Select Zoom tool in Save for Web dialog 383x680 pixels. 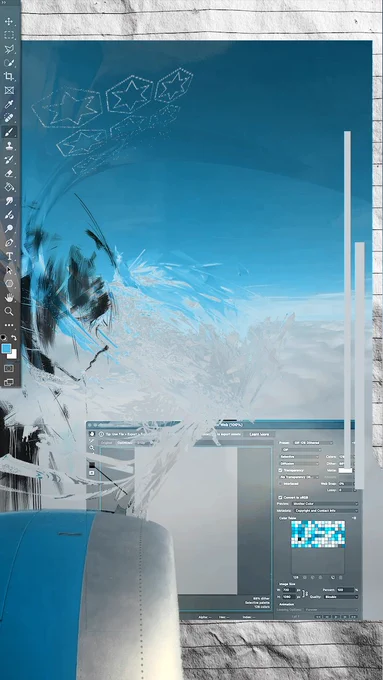pyautogui.click(x=92, y=448)
